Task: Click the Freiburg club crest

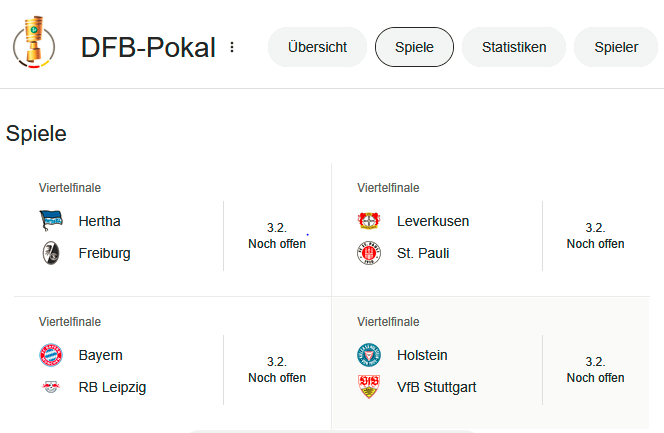Action: pos(51,253)
